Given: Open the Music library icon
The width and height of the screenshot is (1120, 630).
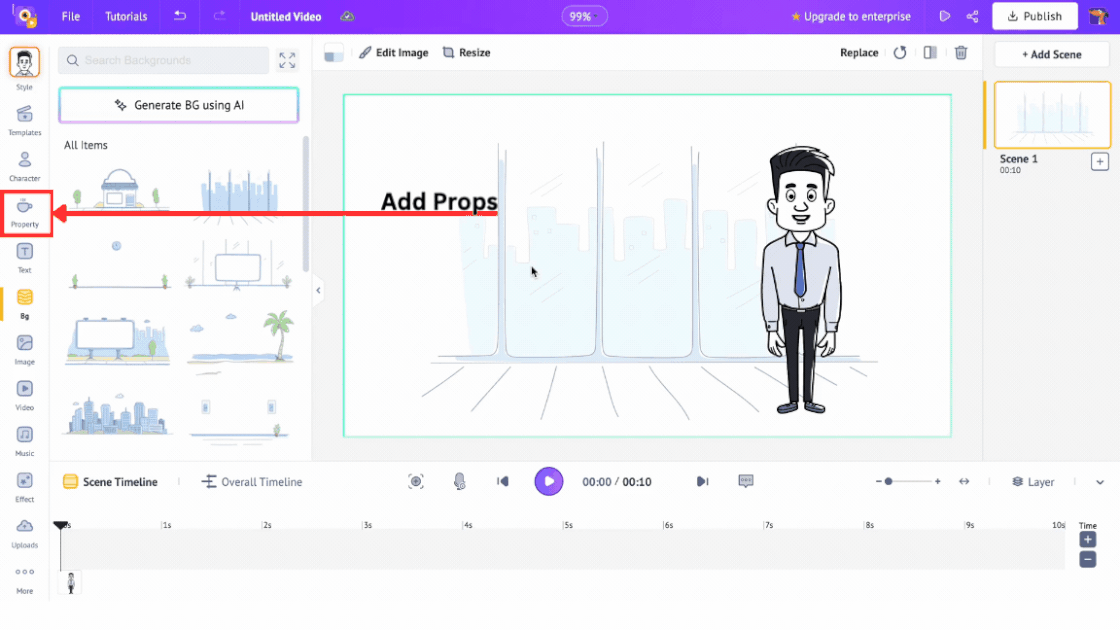Looking at the screenshot, I should (25, 438).
